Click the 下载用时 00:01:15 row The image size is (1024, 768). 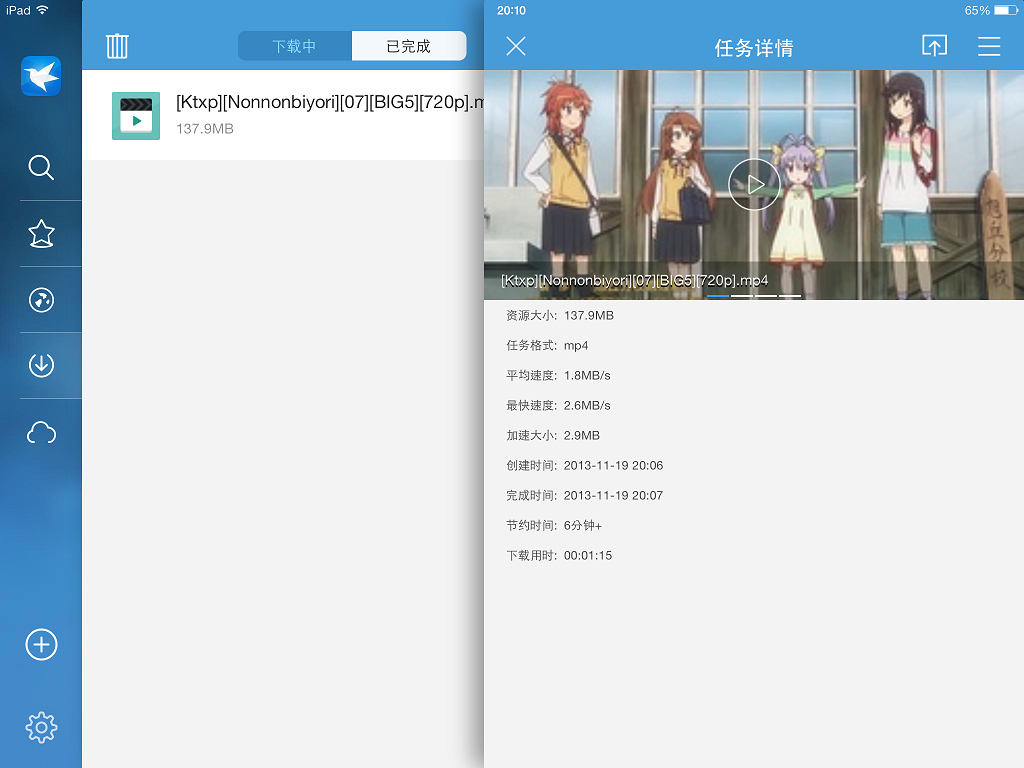coord(559,556)
